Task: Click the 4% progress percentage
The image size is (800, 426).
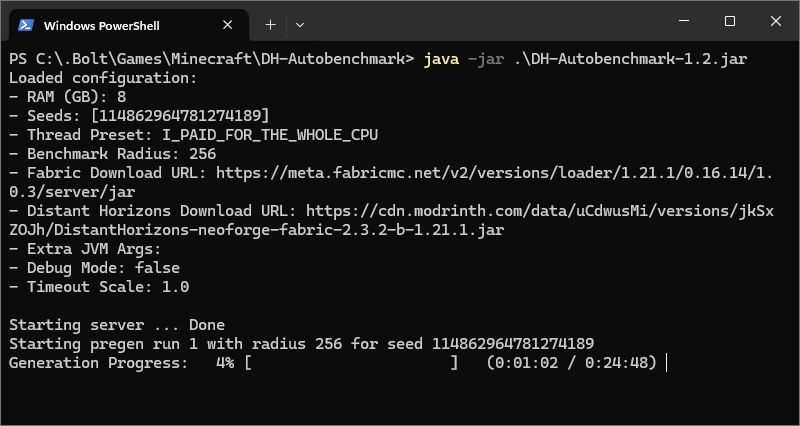Action: coord(225,363)
